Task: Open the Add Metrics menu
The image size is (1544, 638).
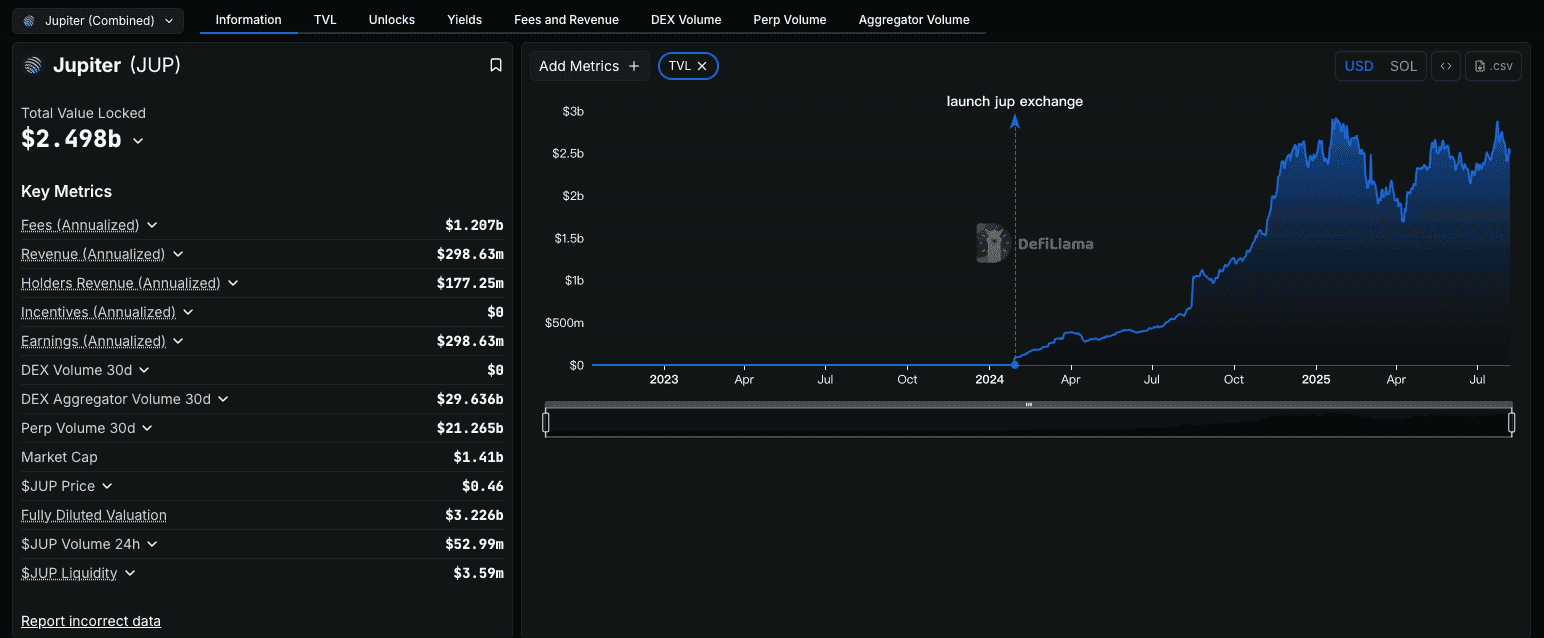Action: click(589, 66)
